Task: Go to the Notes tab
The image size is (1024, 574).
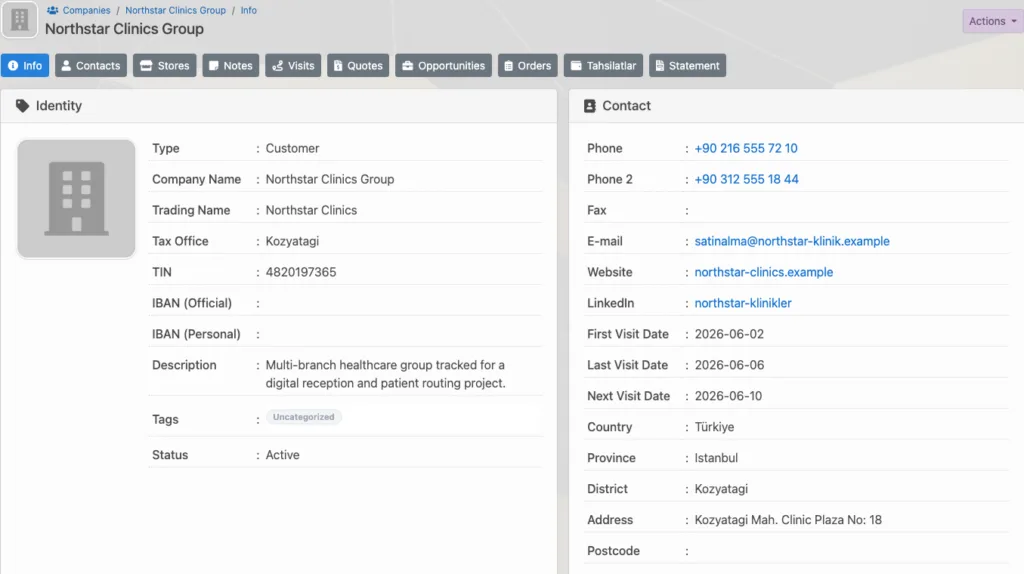Action: pyautogui.click(x=231, y=65)
